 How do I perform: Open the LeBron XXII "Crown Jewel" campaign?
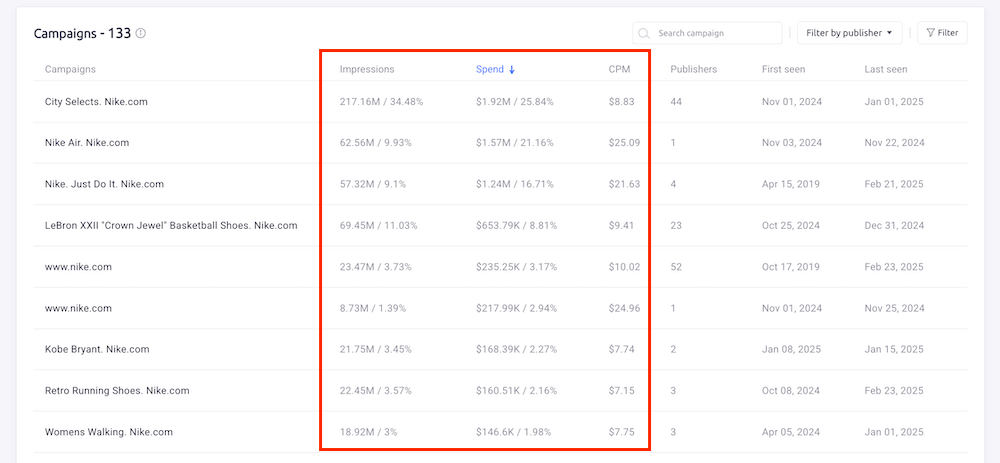(171, 226)
